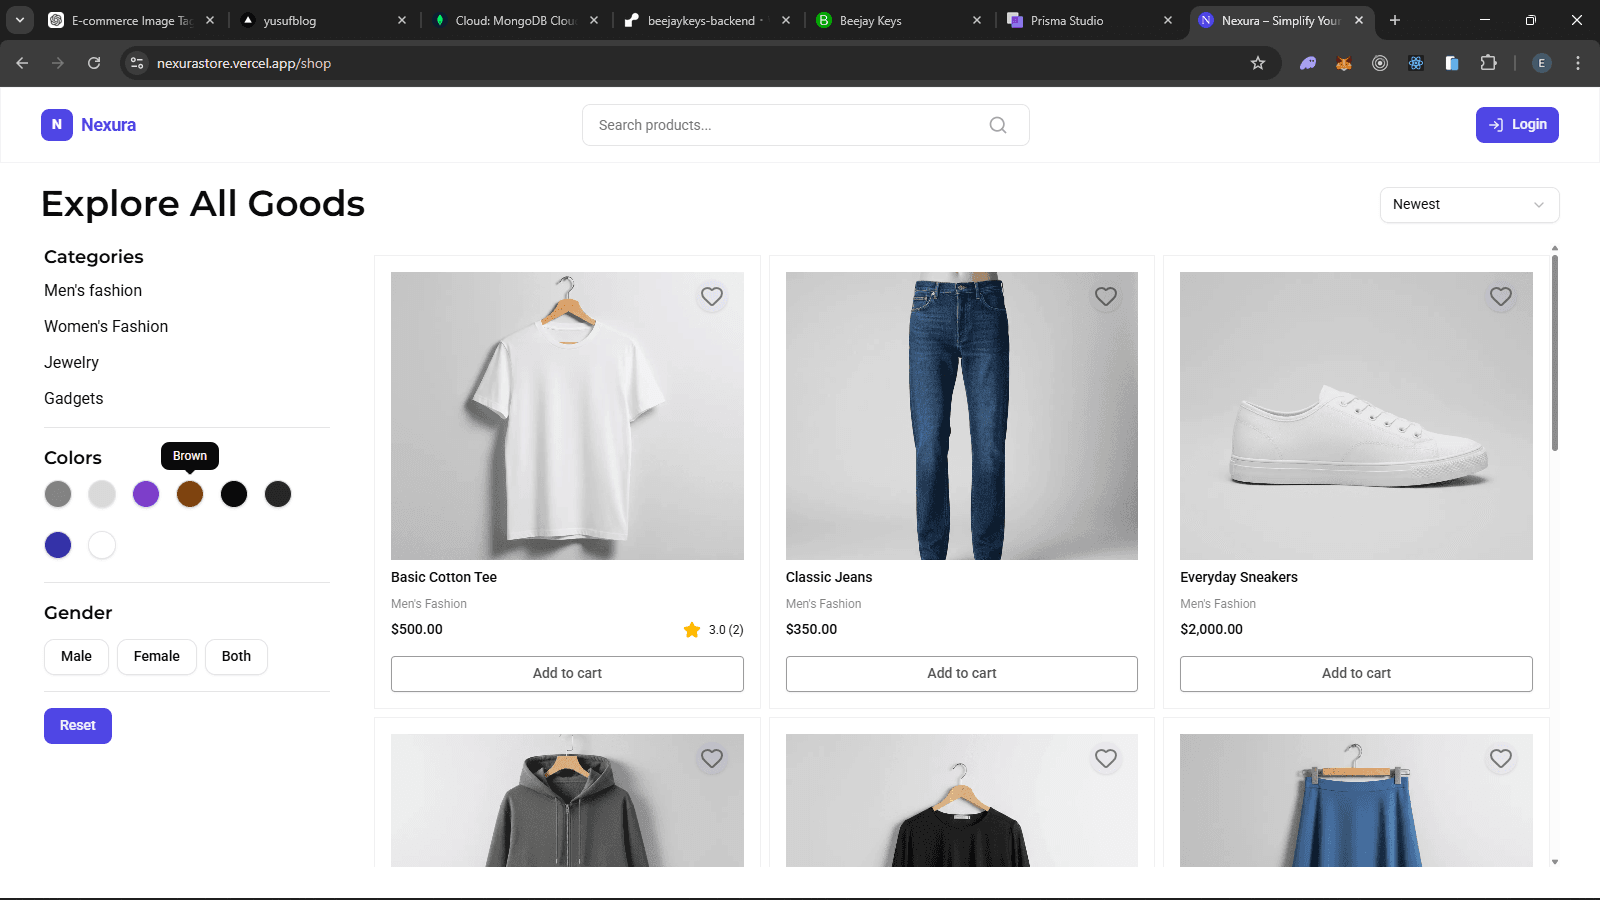
Task: Click the heart icon on the black sweatshirt
Action: (1106, 758)
